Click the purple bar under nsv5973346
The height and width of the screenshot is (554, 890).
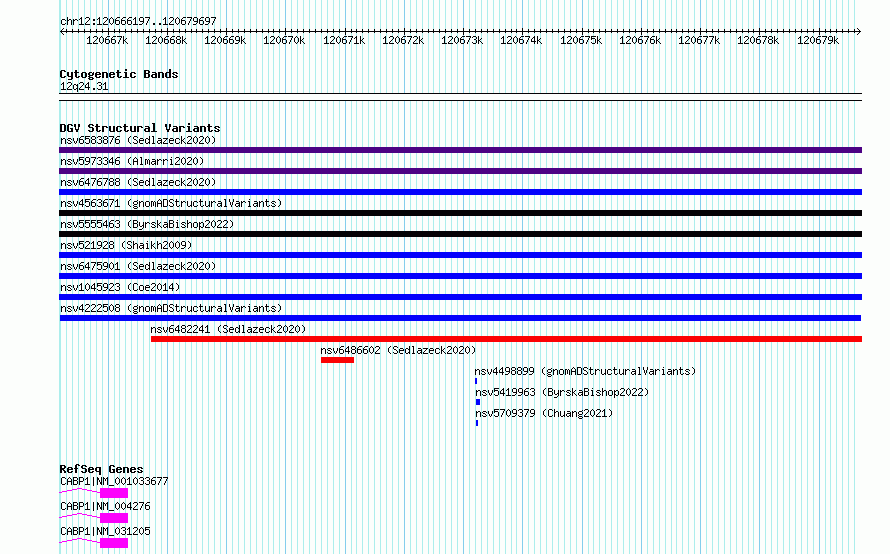pyautogui.click(x=460, y=171)
